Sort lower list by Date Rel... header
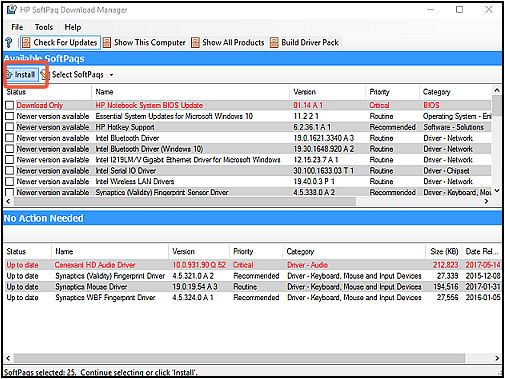505x379 pixels. click(x=482, y=251)
